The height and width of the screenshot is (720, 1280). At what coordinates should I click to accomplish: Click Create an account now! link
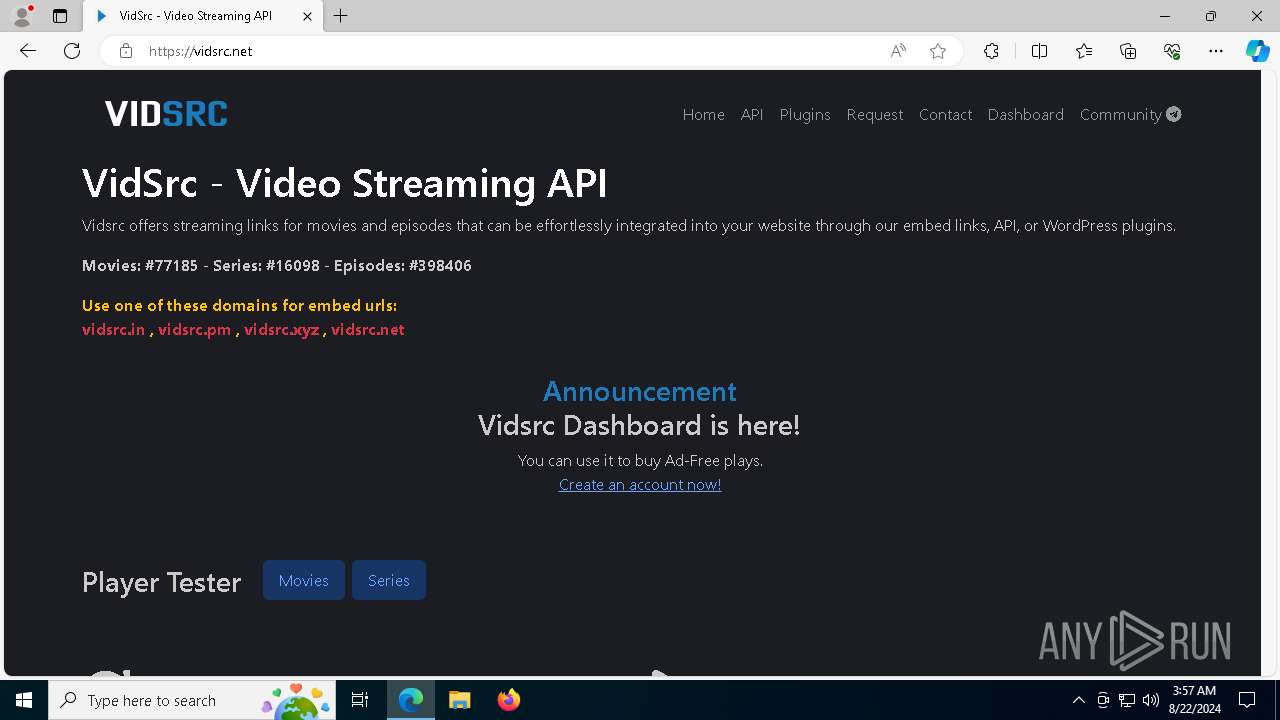coord(640,485)
